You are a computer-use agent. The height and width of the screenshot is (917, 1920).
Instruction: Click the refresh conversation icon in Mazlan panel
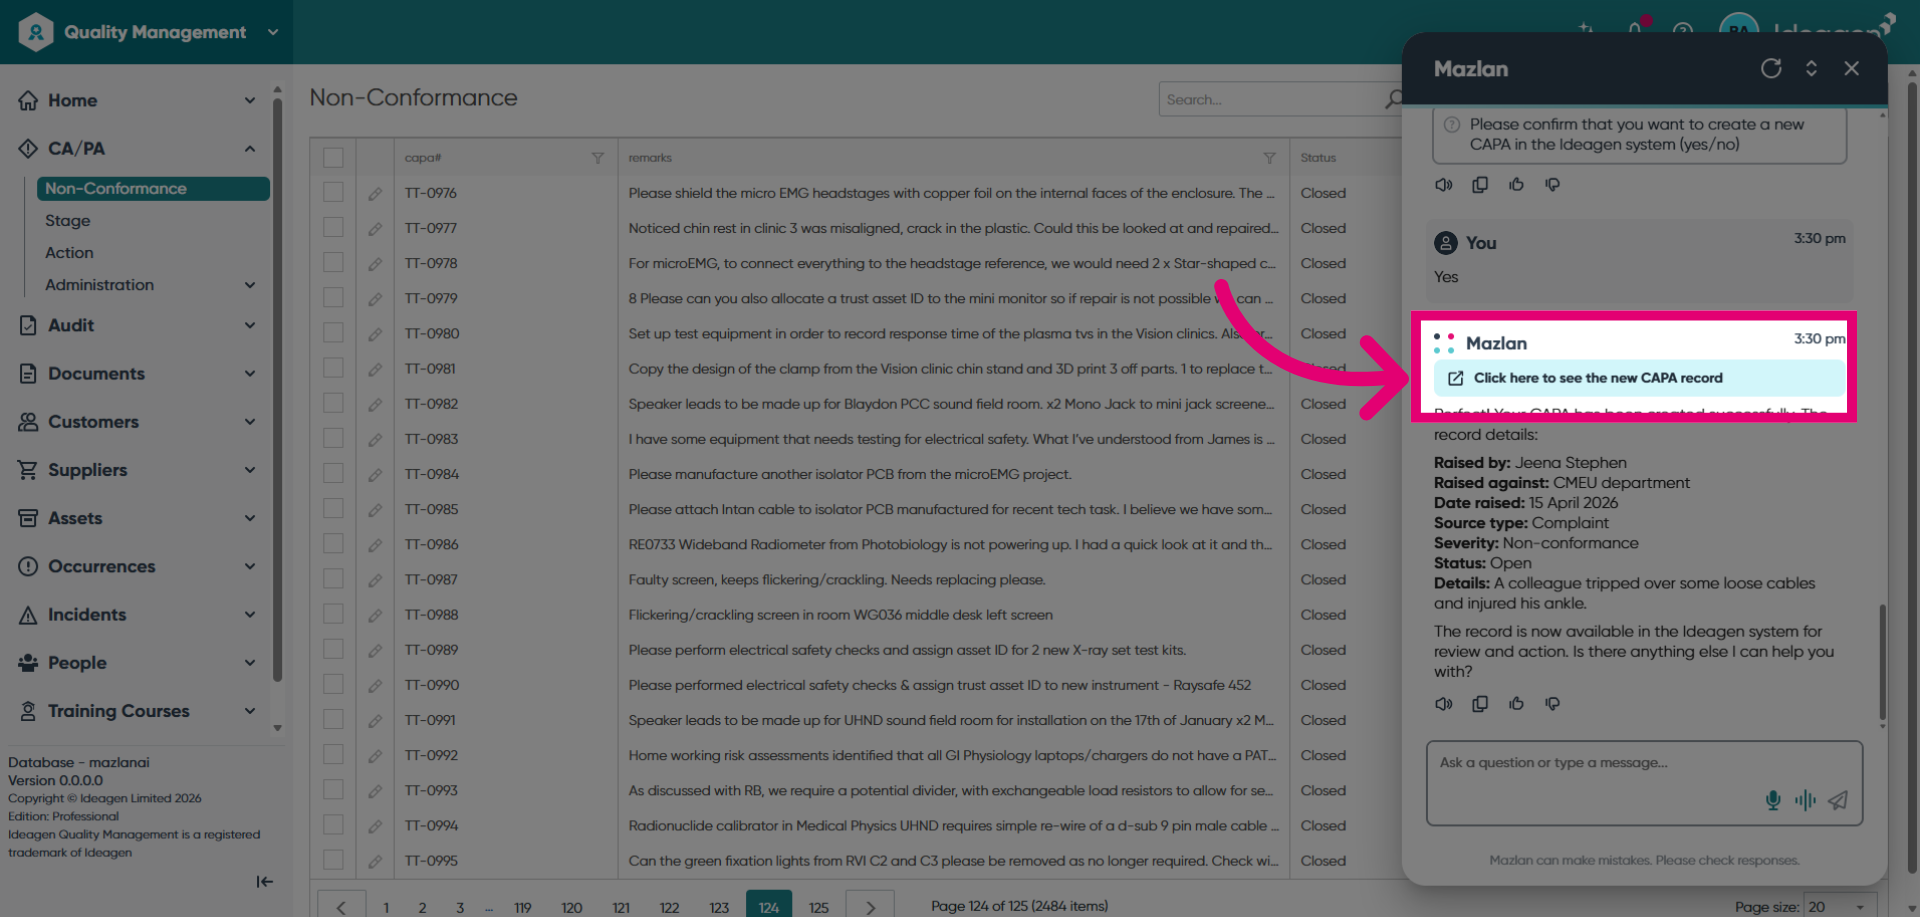tap(1771, 68)
